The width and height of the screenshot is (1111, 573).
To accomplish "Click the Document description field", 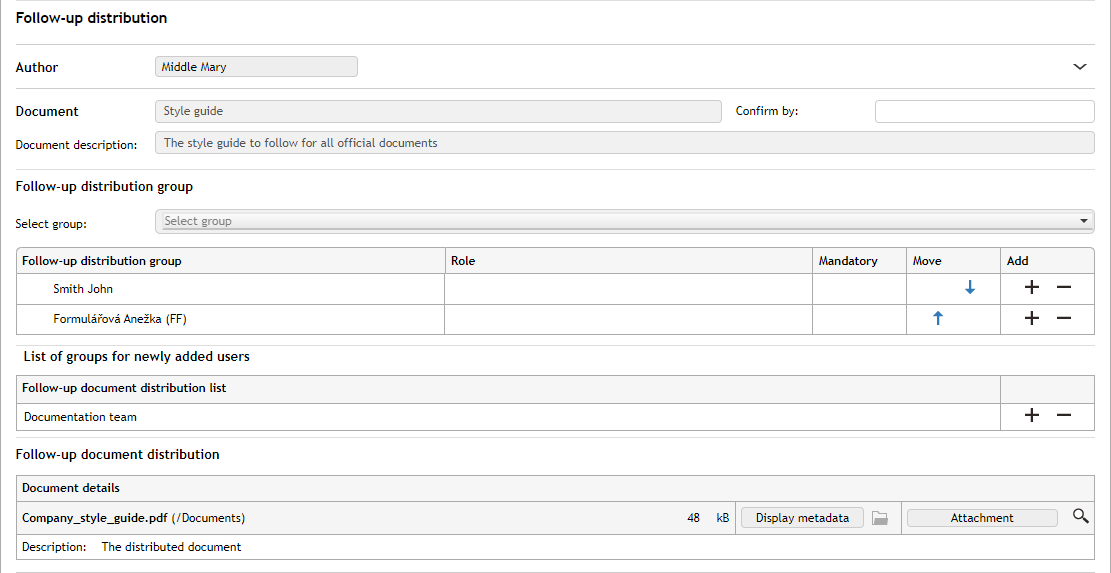I will 625,143.
